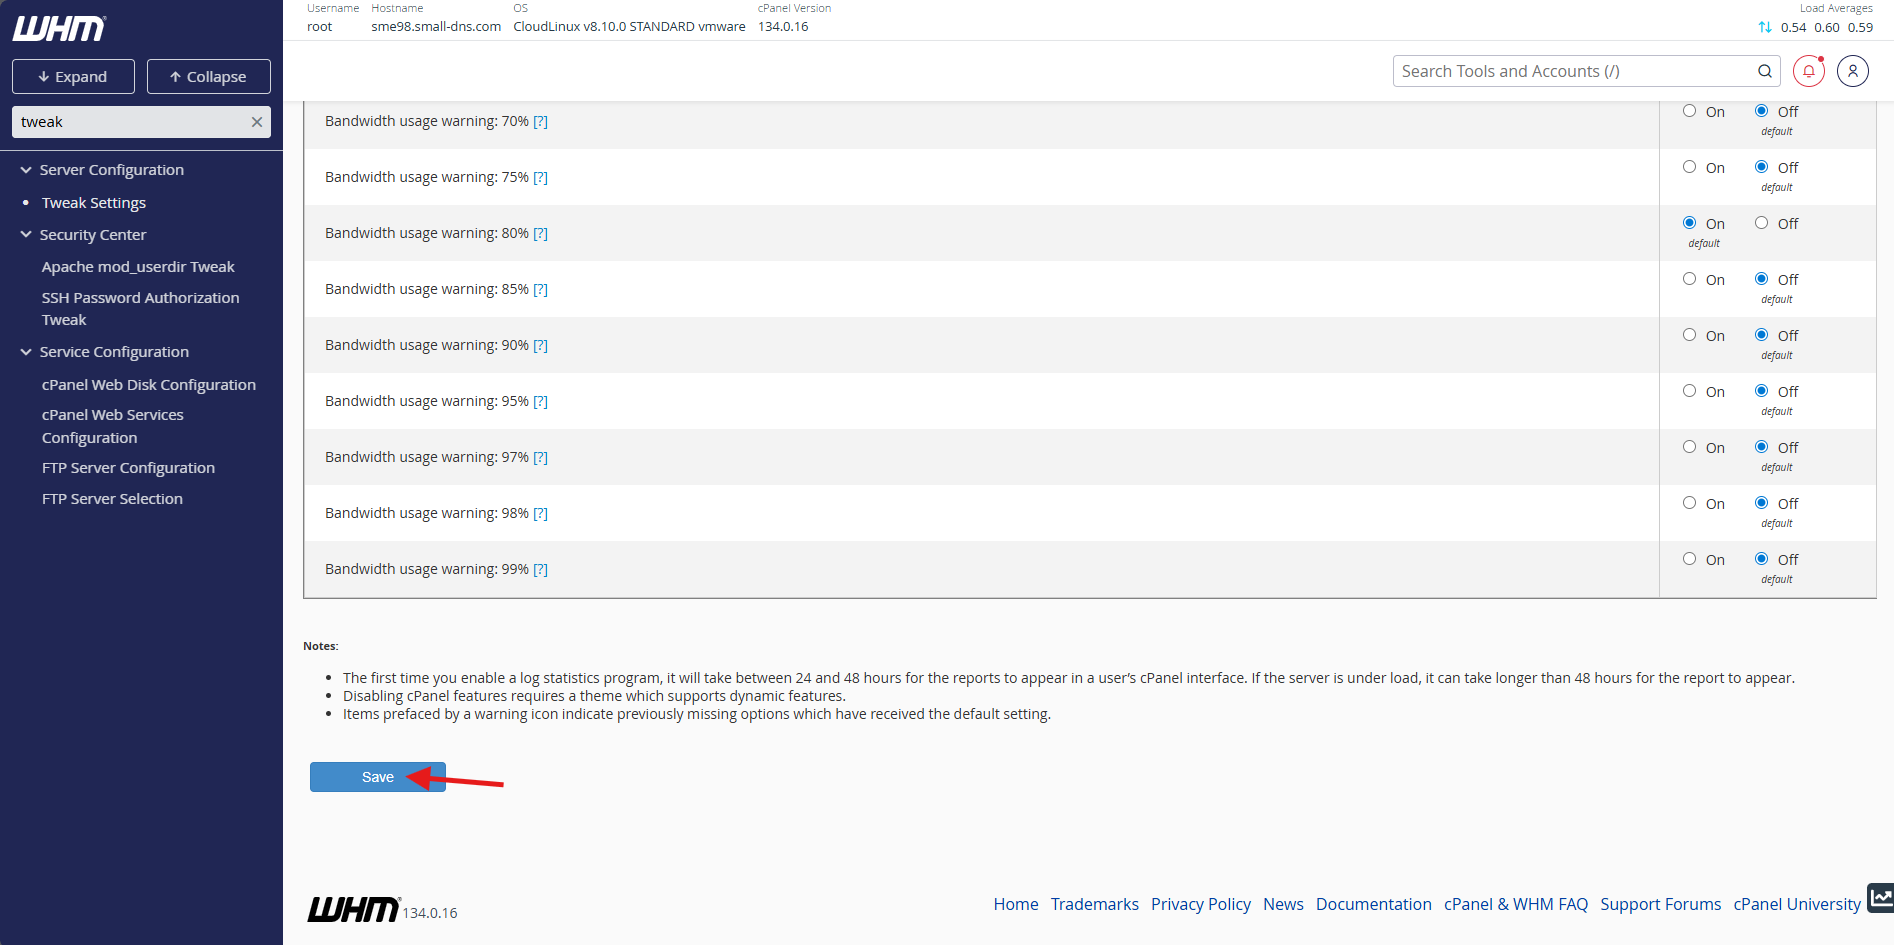
Task: Open help for Bandwidth usage warning 80%
Action: point(540,233)
